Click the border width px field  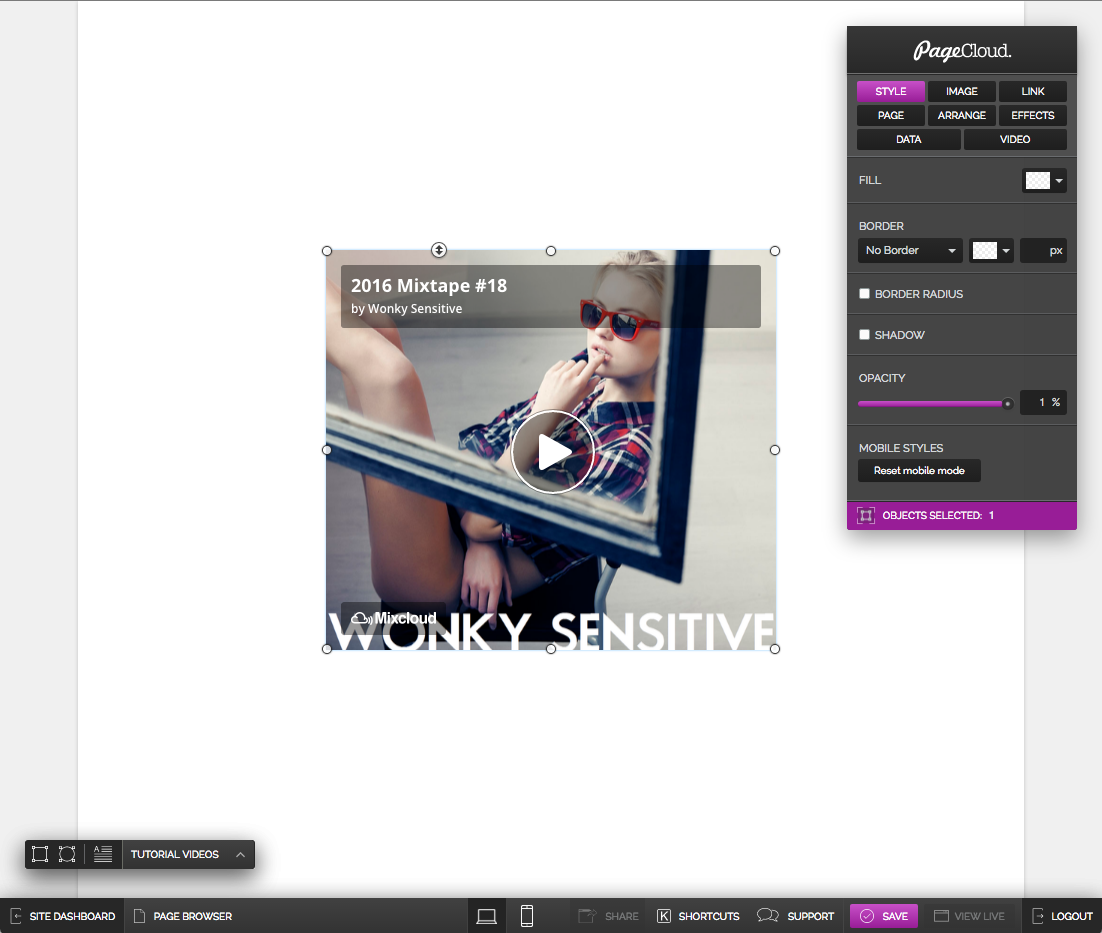coord(1043,251)
